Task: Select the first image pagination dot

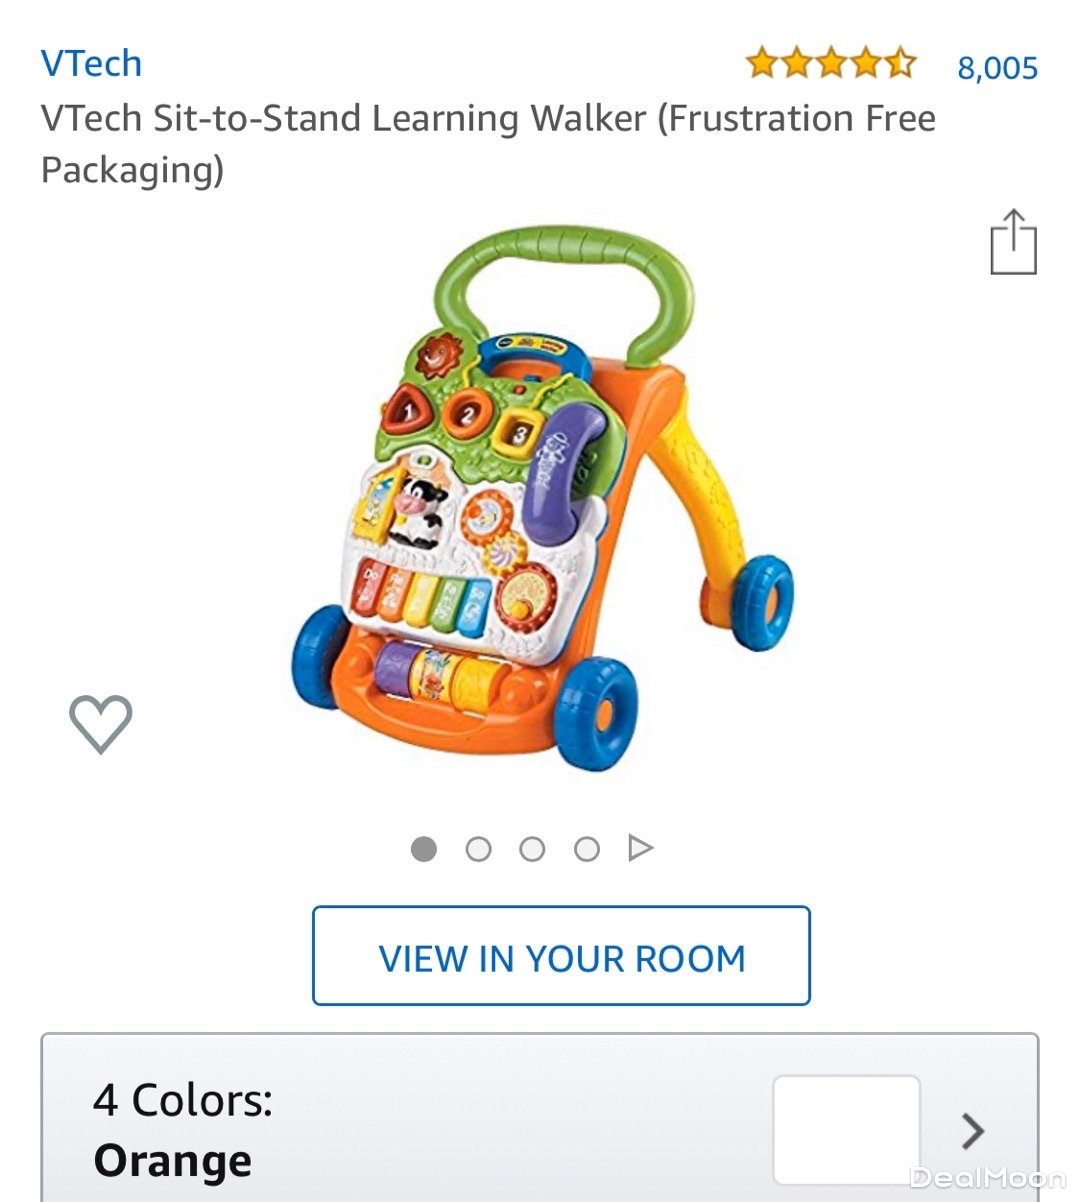Action: pyautogui.click(x=424, y=849)
